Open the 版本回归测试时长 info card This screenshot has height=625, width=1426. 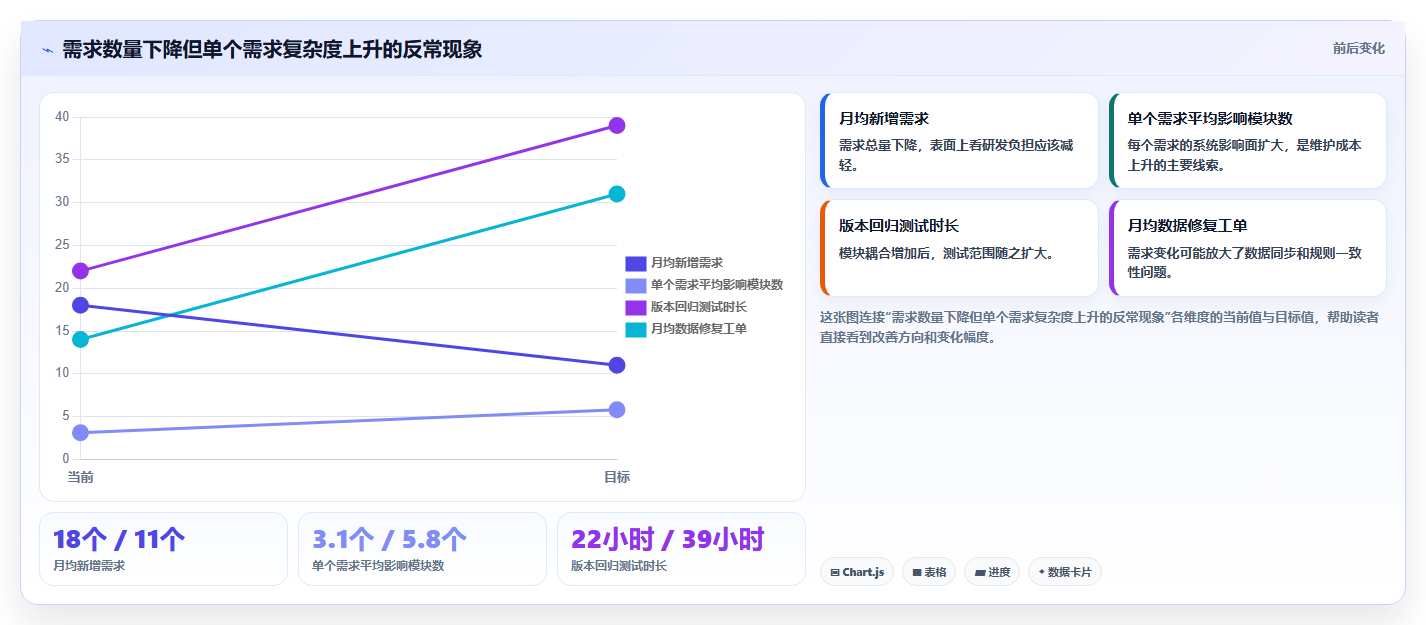[959, 248]
